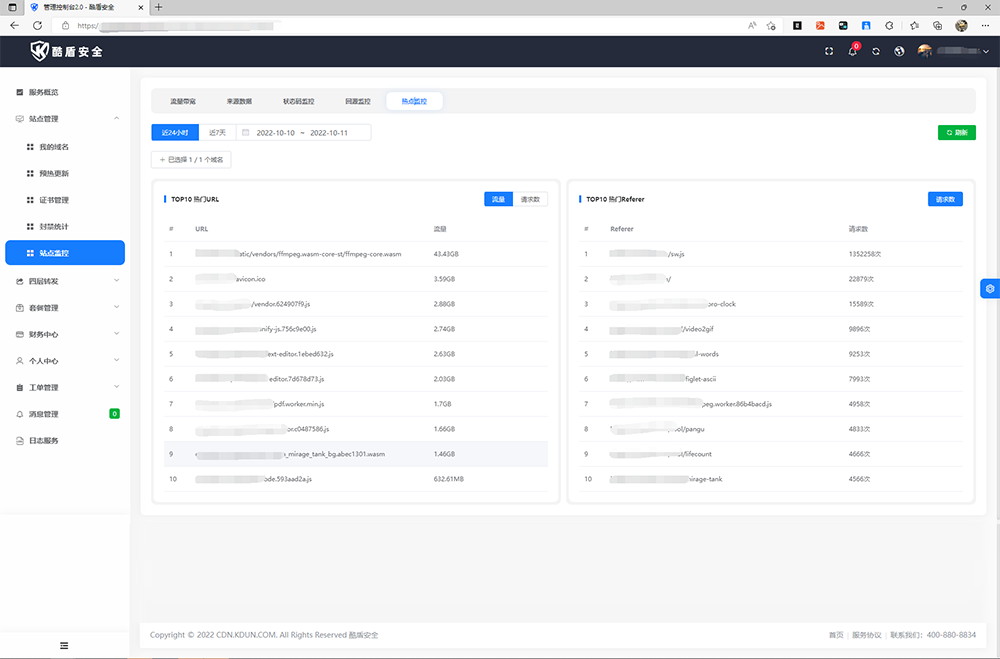1000x659 pixels.
Task: Open browser extensions puzzle icon
Action: tap(889, 26)
